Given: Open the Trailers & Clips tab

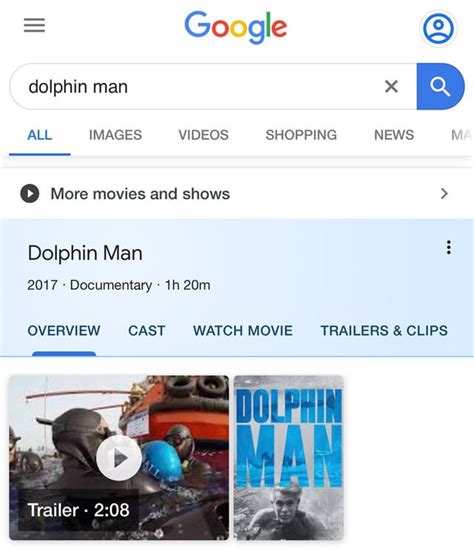Looking at the screenshot, I should tap(384, 331).
